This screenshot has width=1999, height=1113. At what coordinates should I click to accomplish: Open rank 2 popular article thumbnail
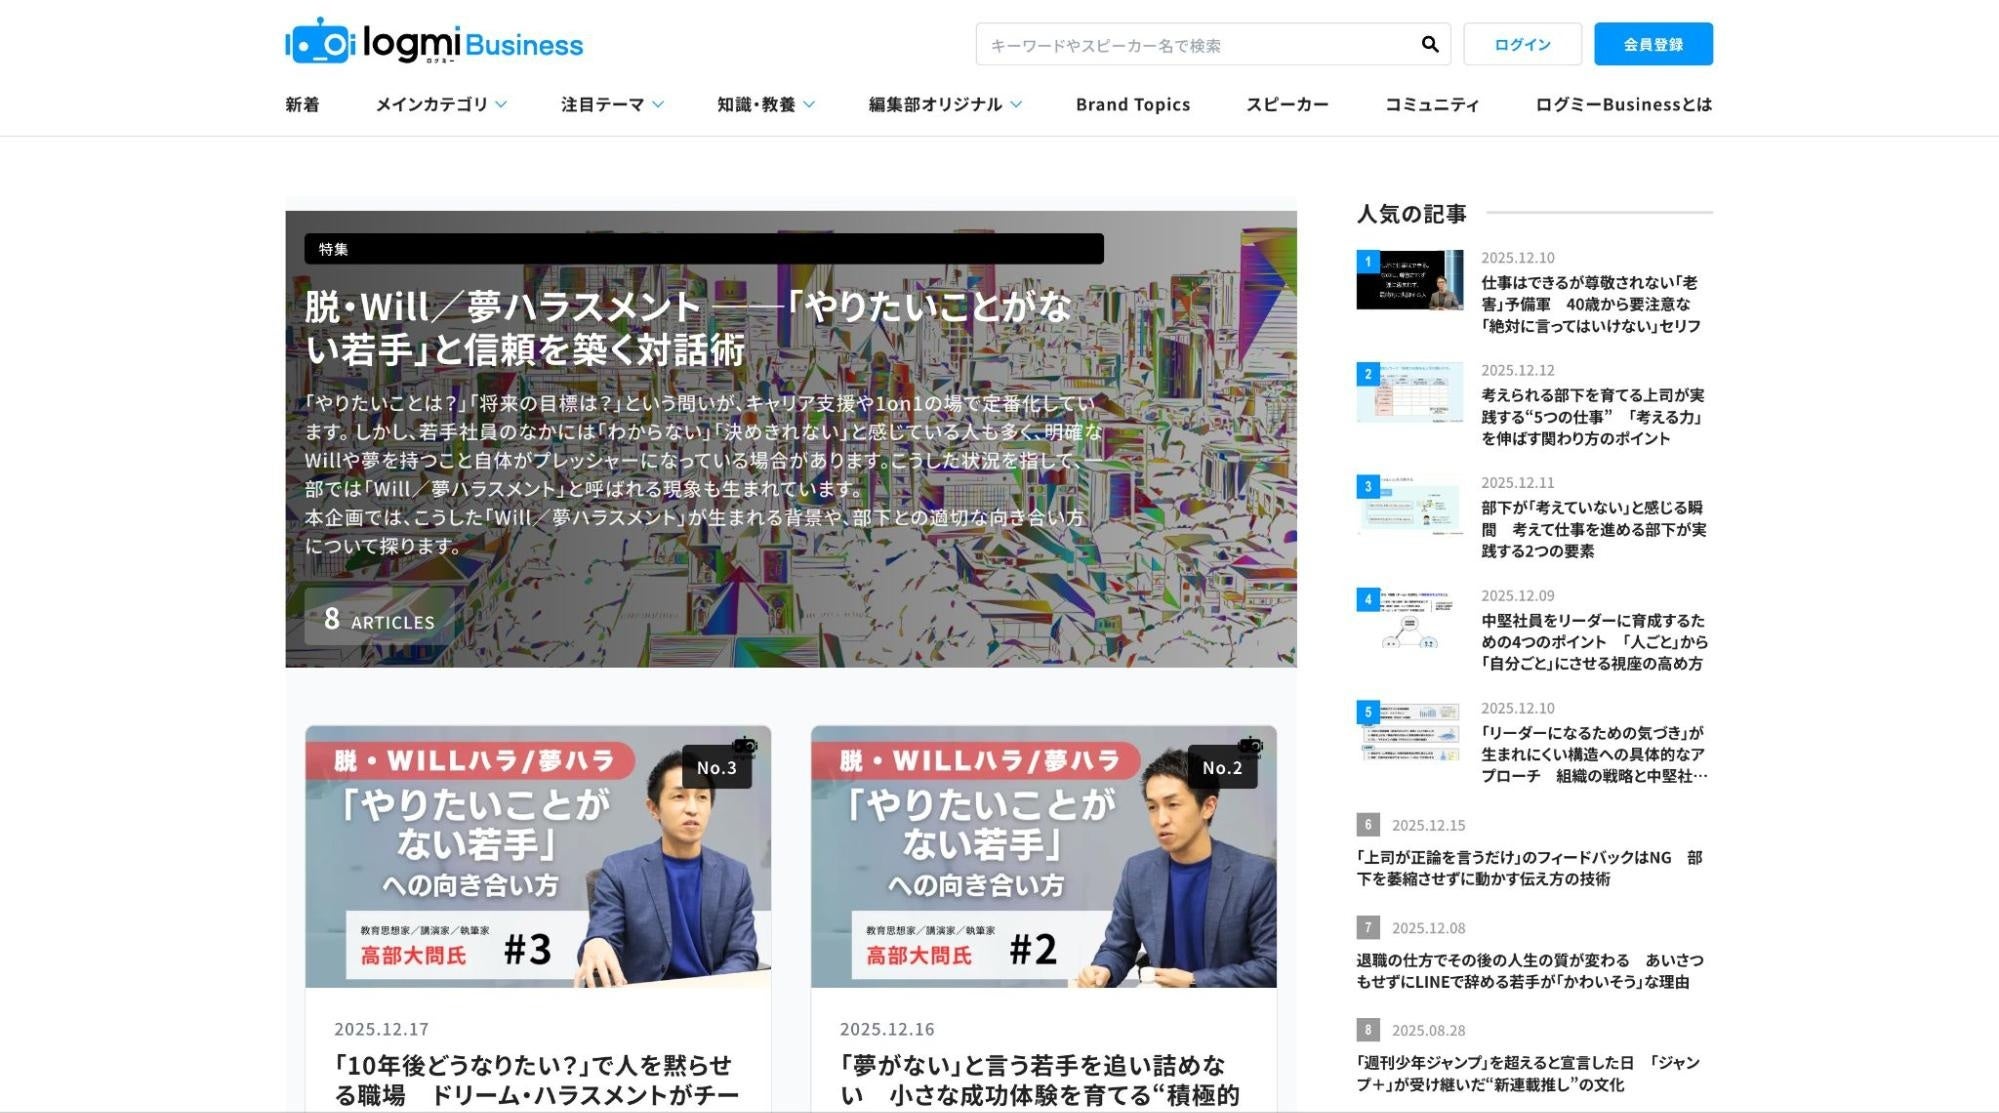1409,392
